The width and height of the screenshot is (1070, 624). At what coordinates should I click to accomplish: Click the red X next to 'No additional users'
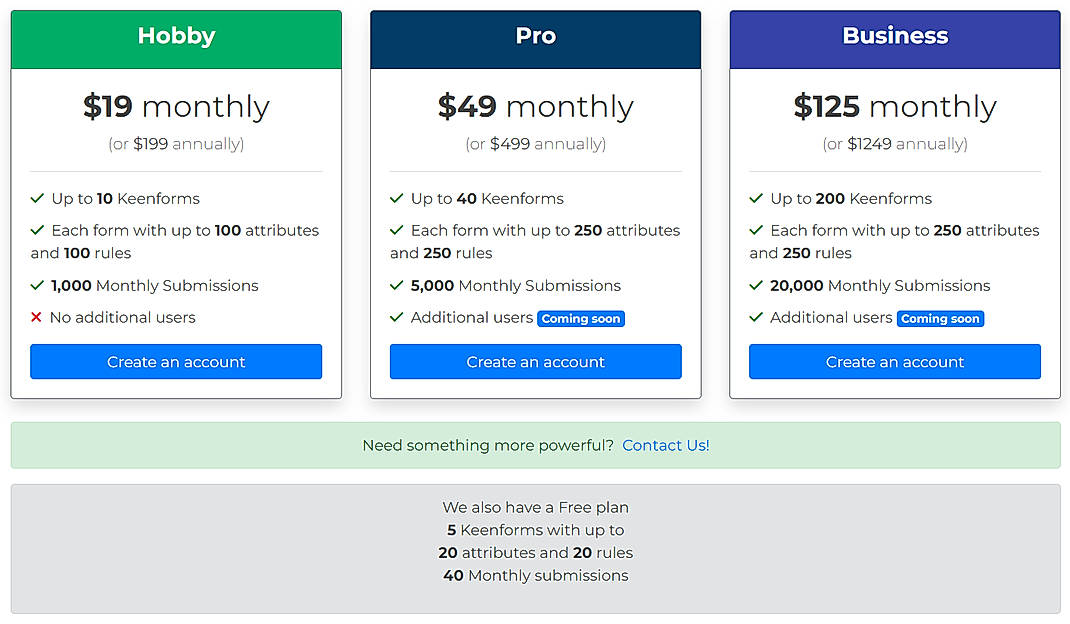pos(37,318)
